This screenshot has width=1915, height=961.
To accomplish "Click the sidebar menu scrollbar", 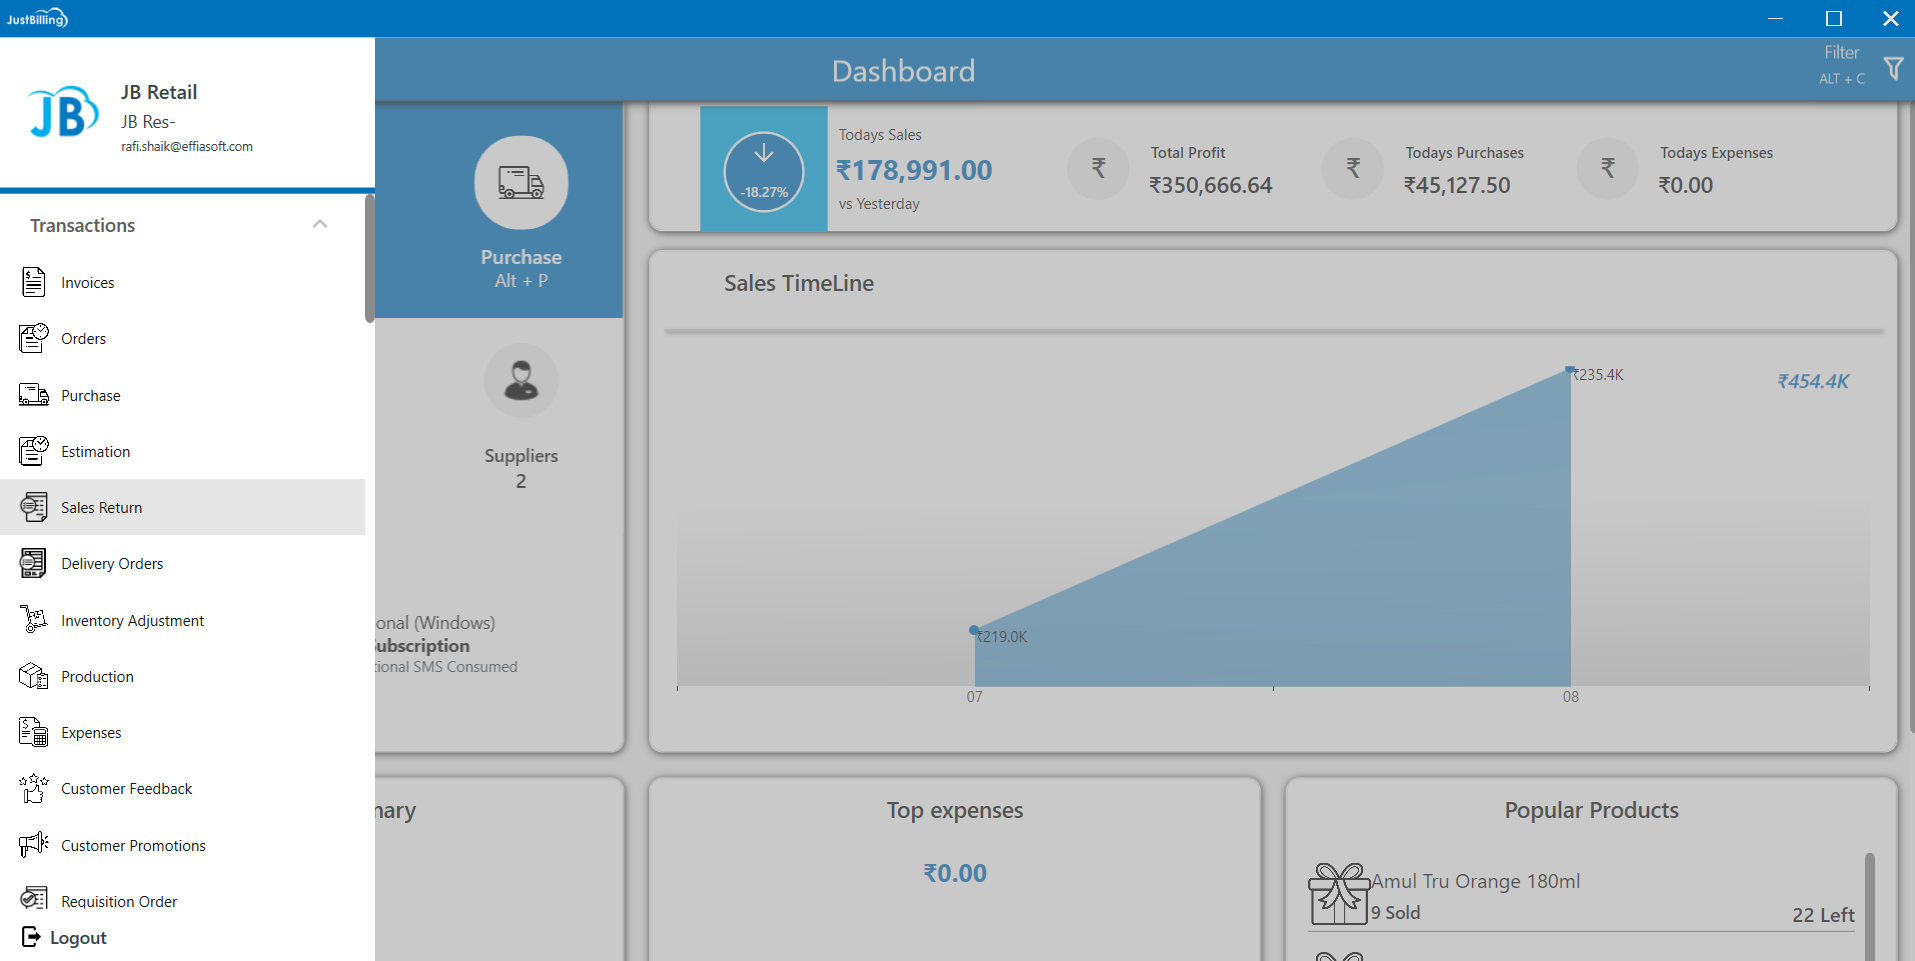I will pyautogui.click(x=369, y=260).
